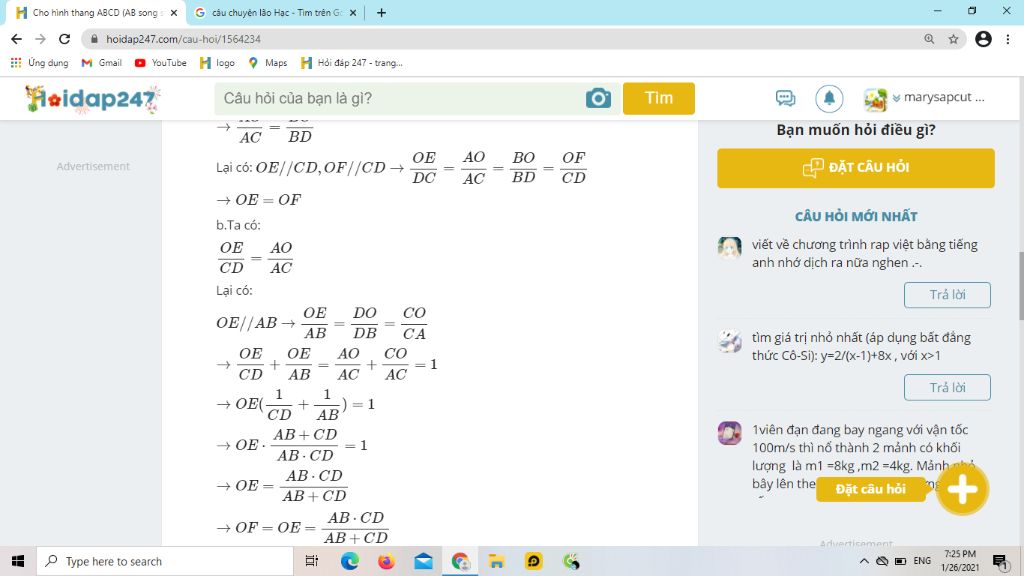
Task: Click the 'Type here to search' taskbar box
Action: (x=165, y=561)
